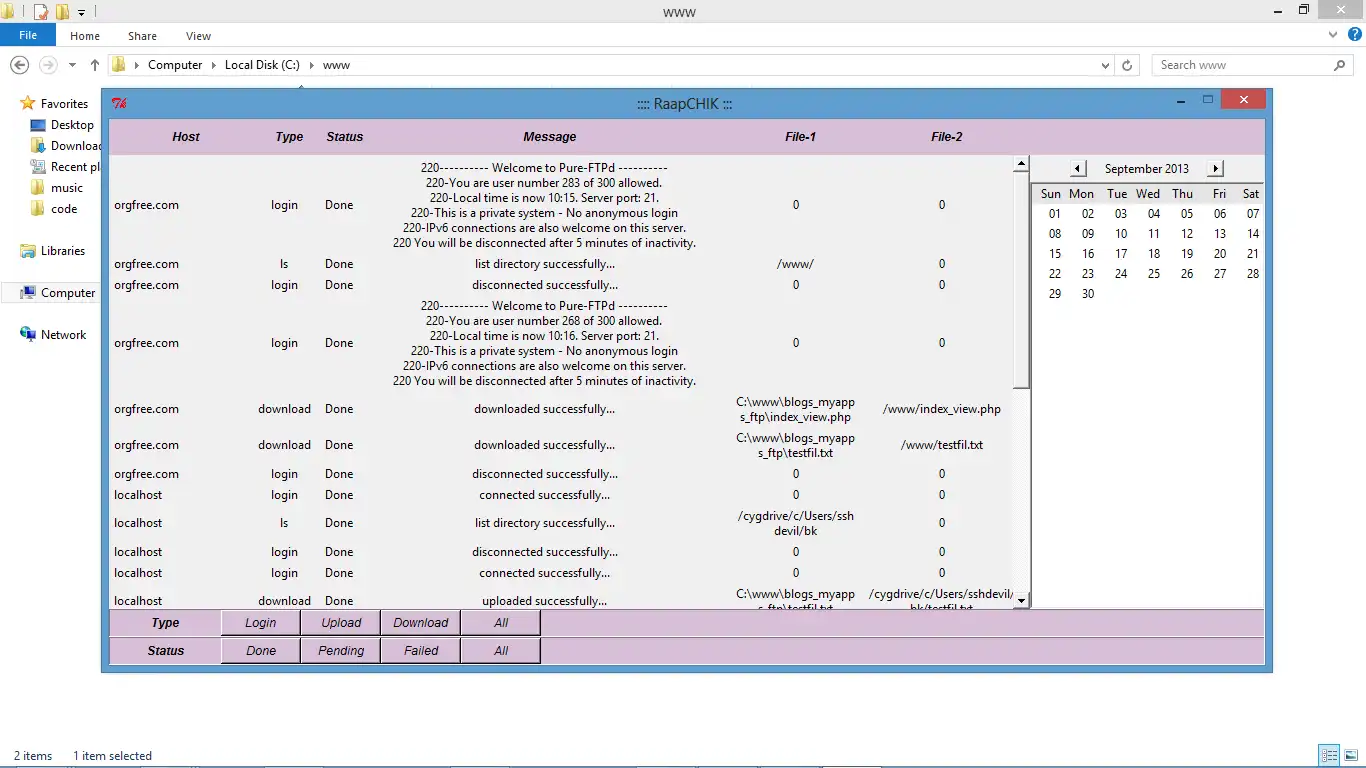Click the RaapCHIK log vertical scrollbar thumb
This screenshot has width=1366, height=768.
[x=1021, y=279]
